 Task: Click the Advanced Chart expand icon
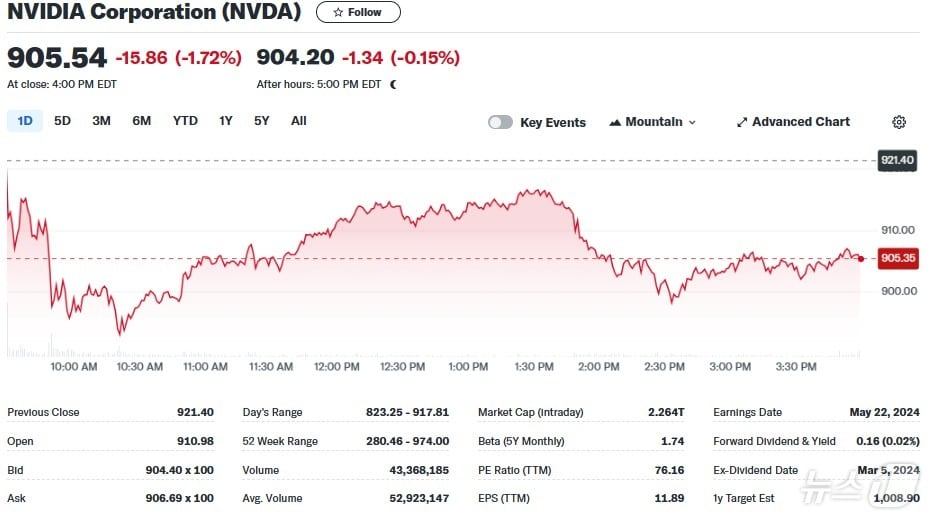pyautogui.click(x=742, y=122)
